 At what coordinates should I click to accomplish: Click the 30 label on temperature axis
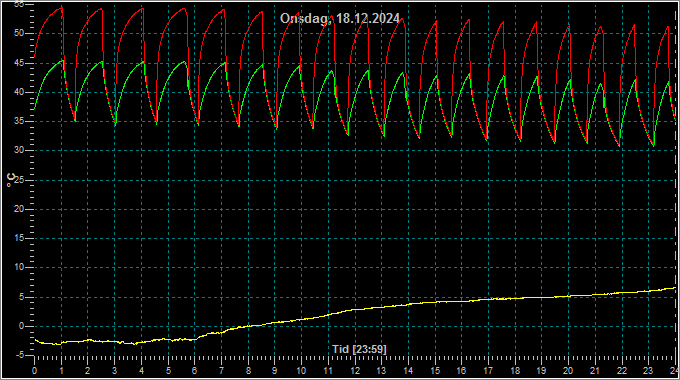pos(19,151)
